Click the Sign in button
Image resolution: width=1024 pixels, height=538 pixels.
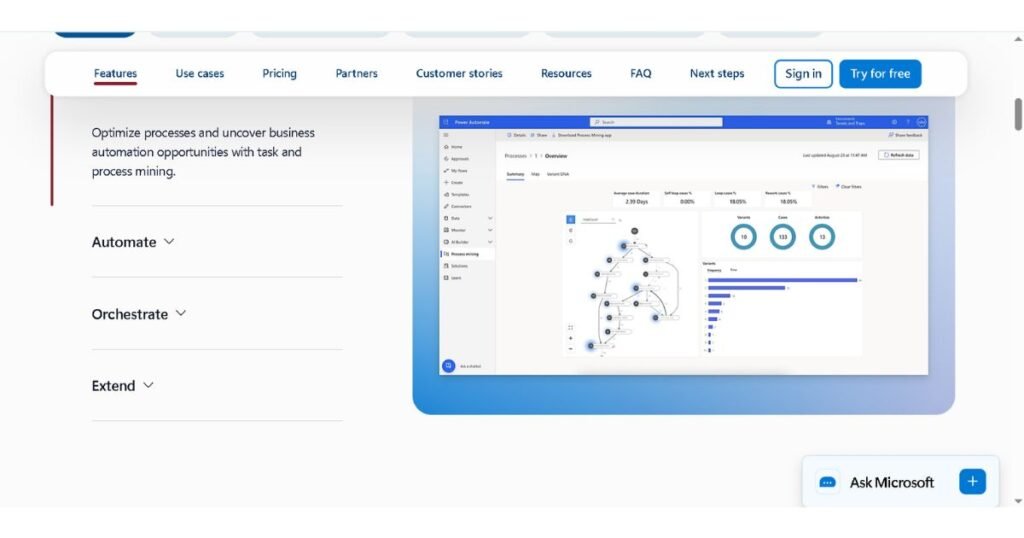pyautogui.click(x=803, y=74)
